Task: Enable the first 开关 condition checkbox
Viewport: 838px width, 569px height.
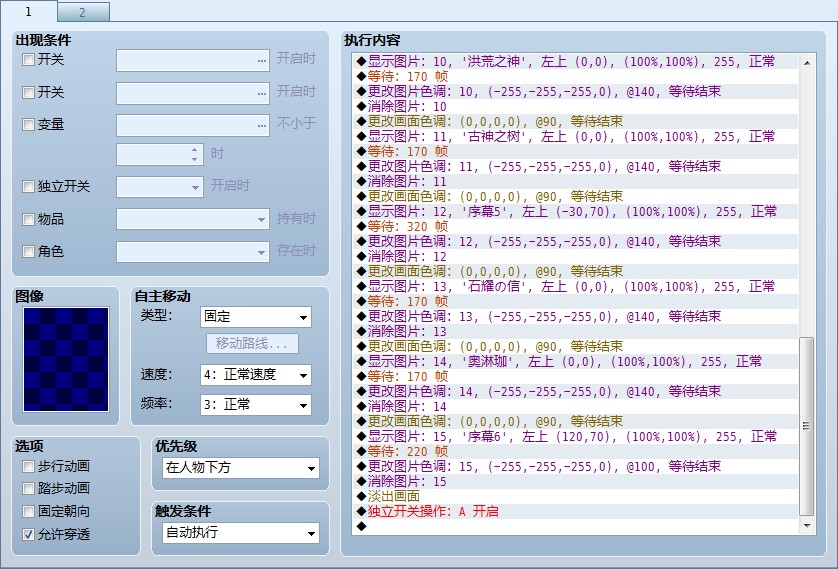Action: [28, 59]
